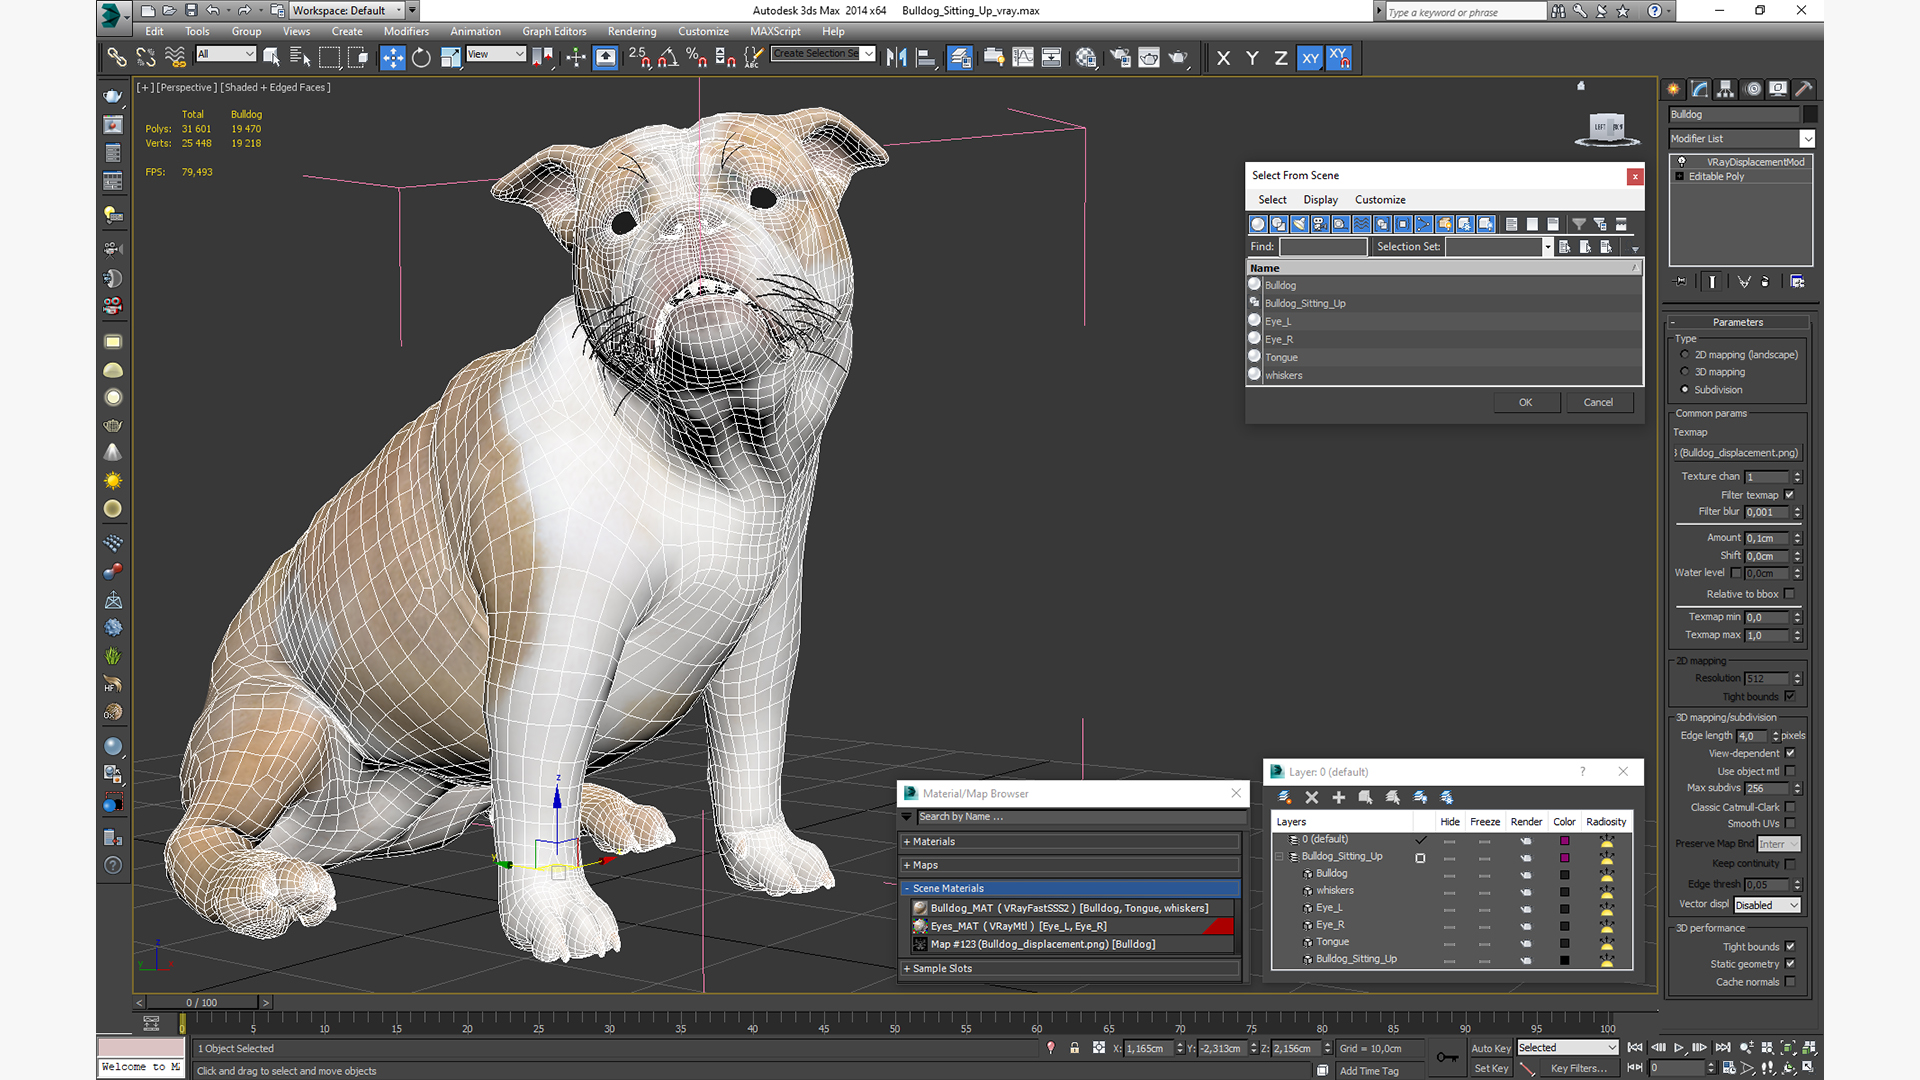Click Configure Modifier Sets icon
This screenshot has width=1920, height=1080.
pos(1797,282)
